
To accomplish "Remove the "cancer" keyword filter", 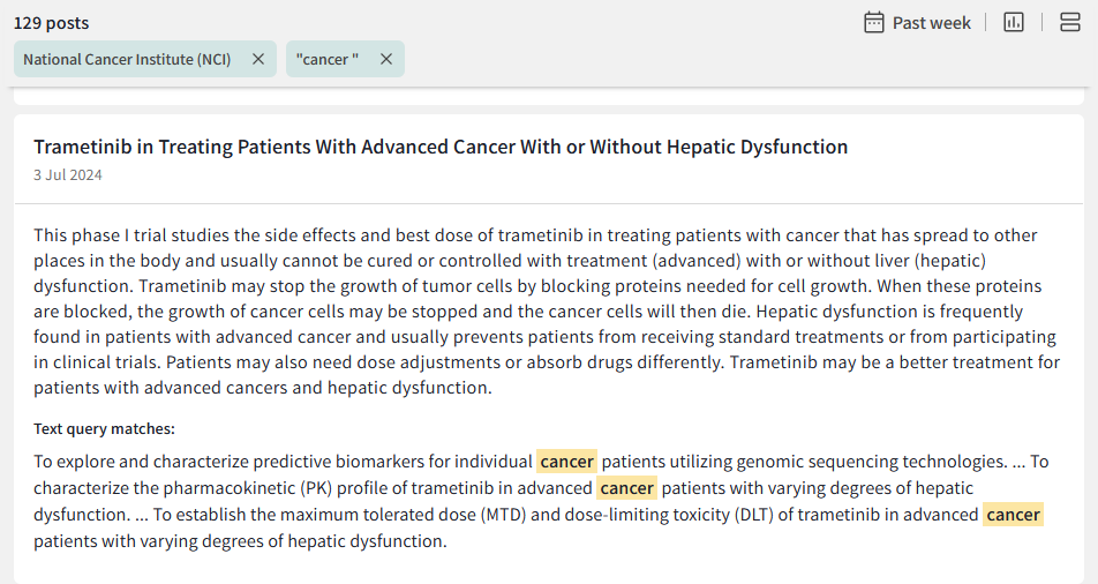I will point(386,59).
